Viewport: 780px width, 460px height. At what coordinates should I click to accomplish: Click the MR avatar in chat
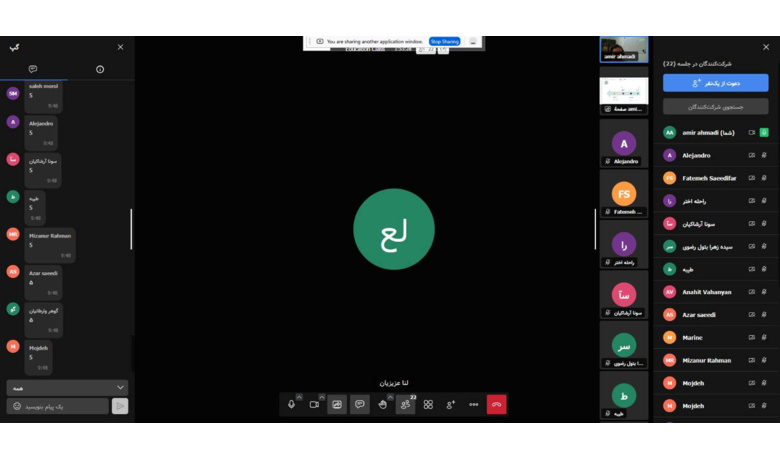pyautogui.click(x=13, y=234)
